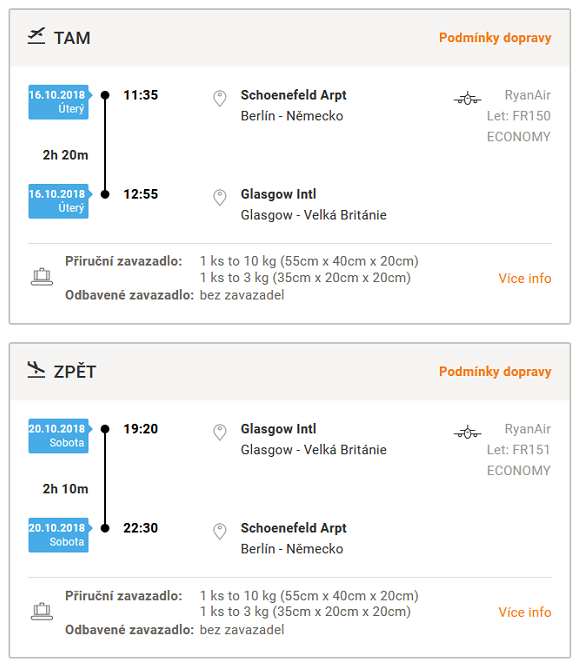Open Podmínky dopravy for the return flight
The width and height of the screenshot is (576, 667).
pyautogui.click(x=495, y=371)
